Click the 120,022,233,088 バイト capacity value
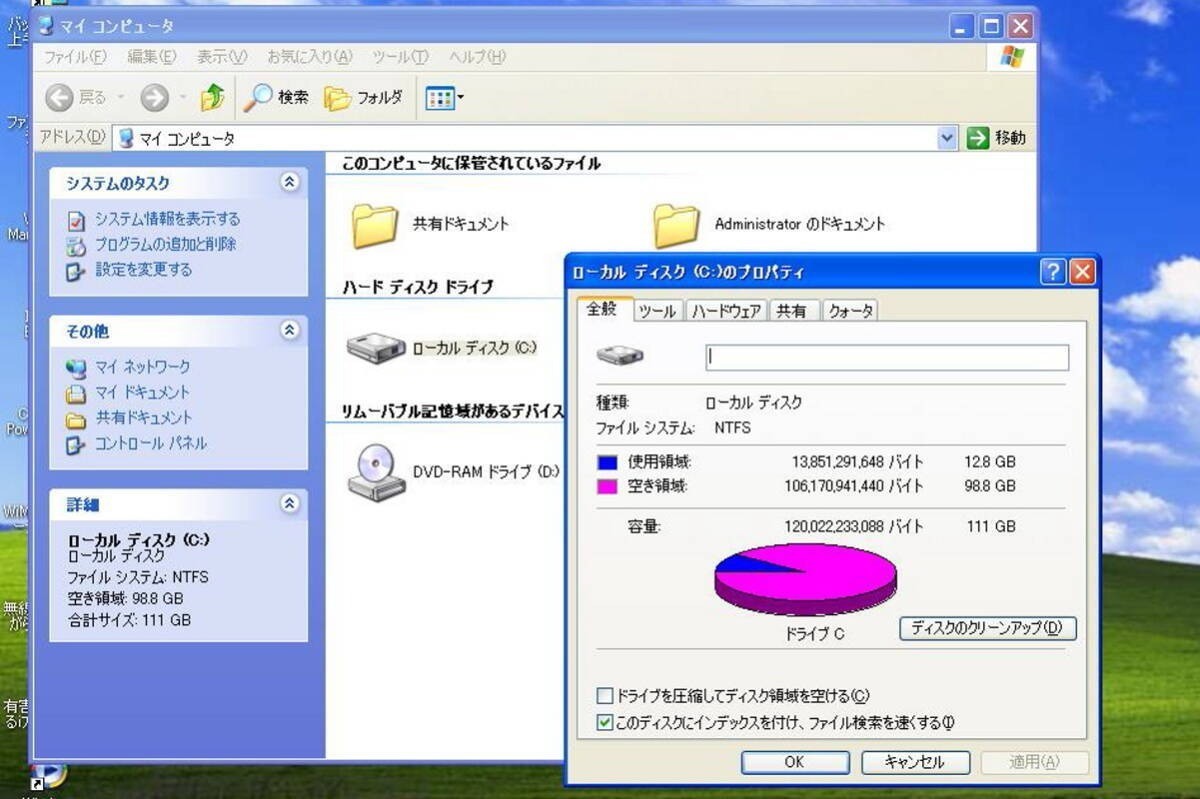The image size is (1200, 799). click(x=855, y=526)
